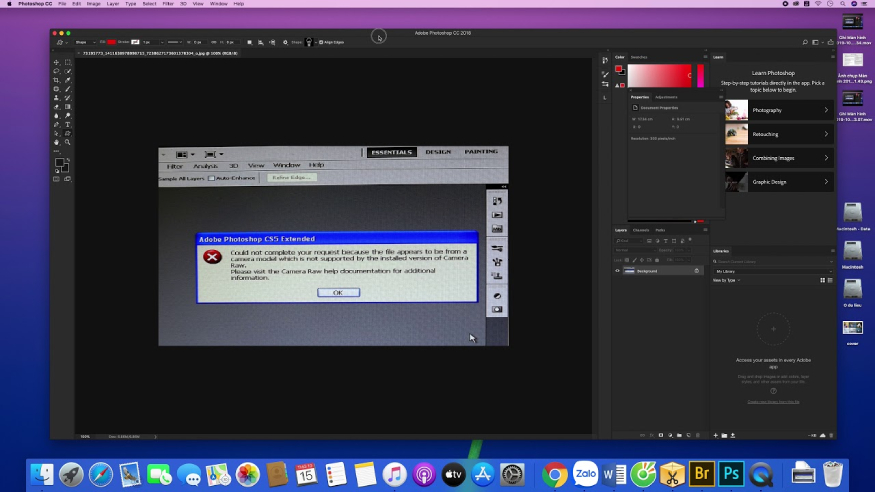Select the Brush tool

click(68, 89)
